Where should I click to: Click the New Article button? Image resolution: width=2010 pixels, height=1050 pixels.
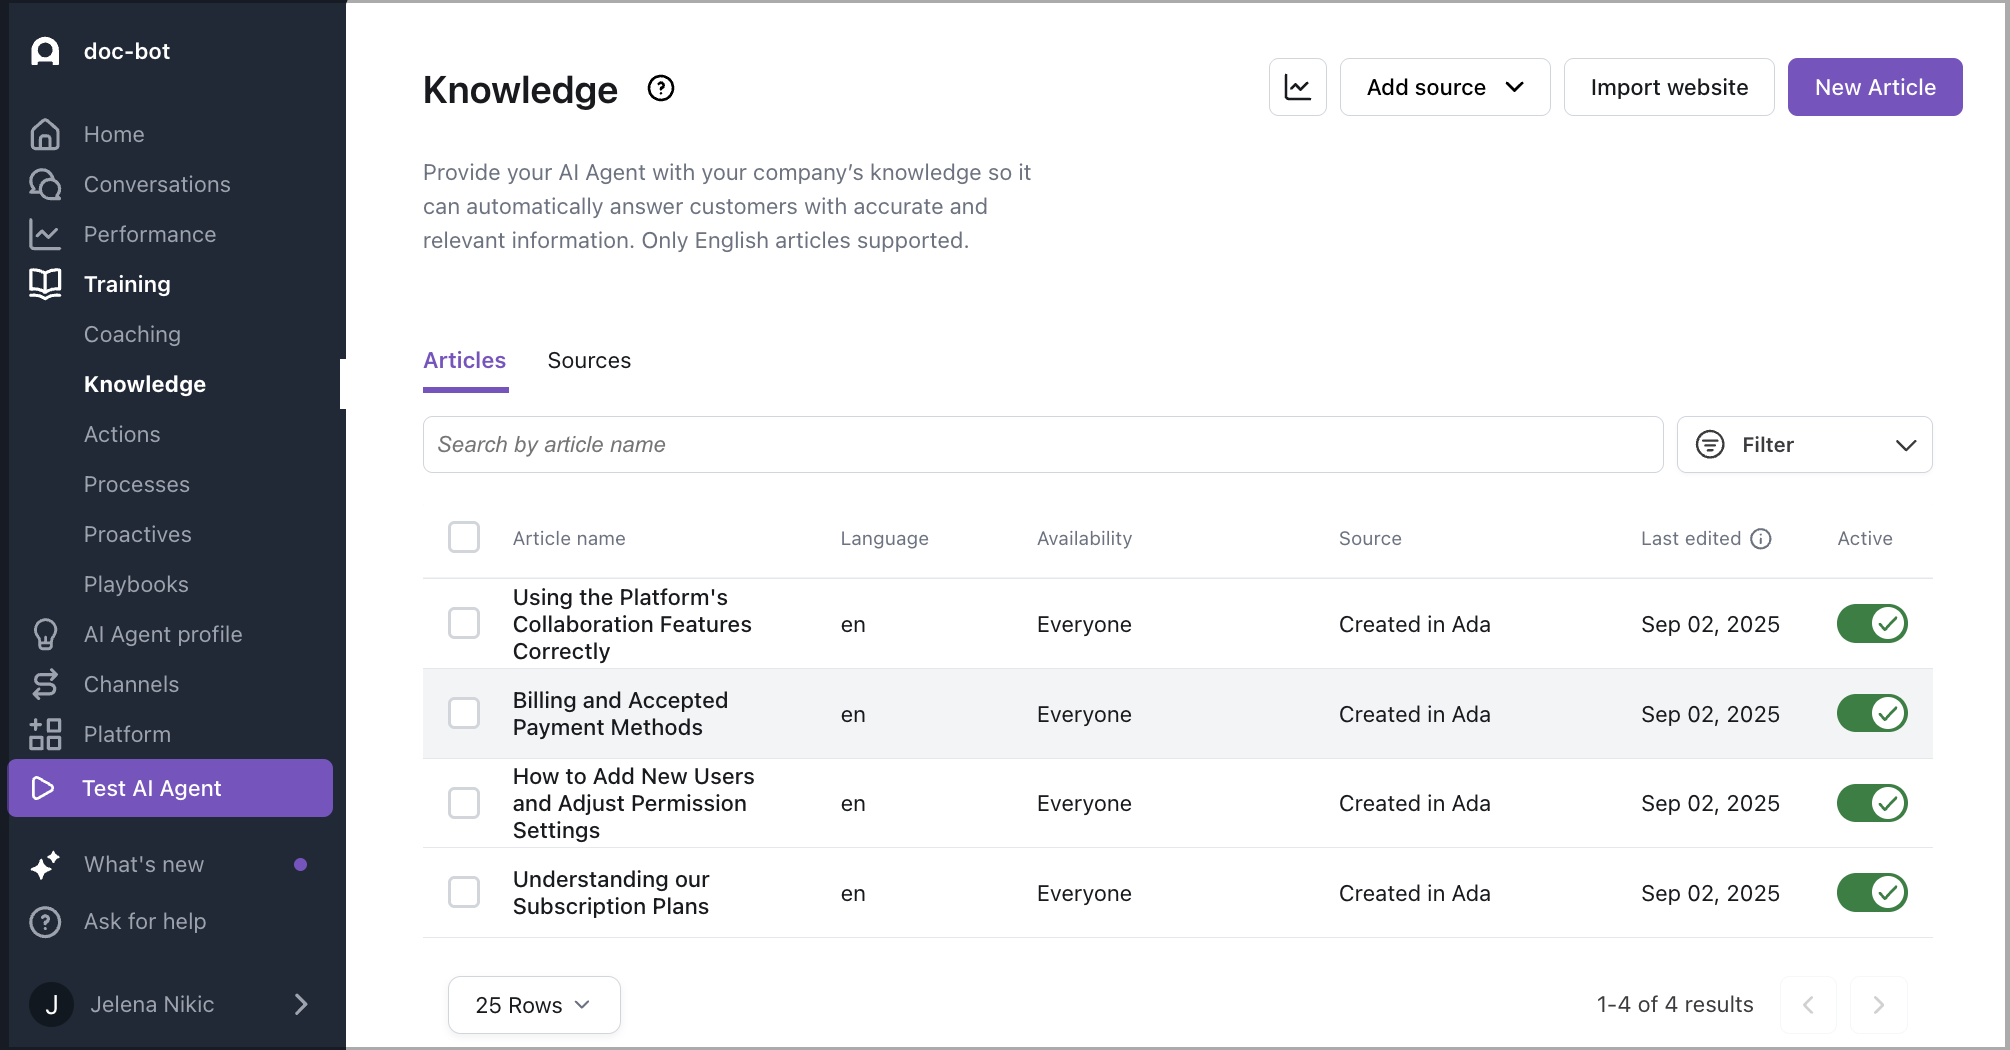point(1875,87)
